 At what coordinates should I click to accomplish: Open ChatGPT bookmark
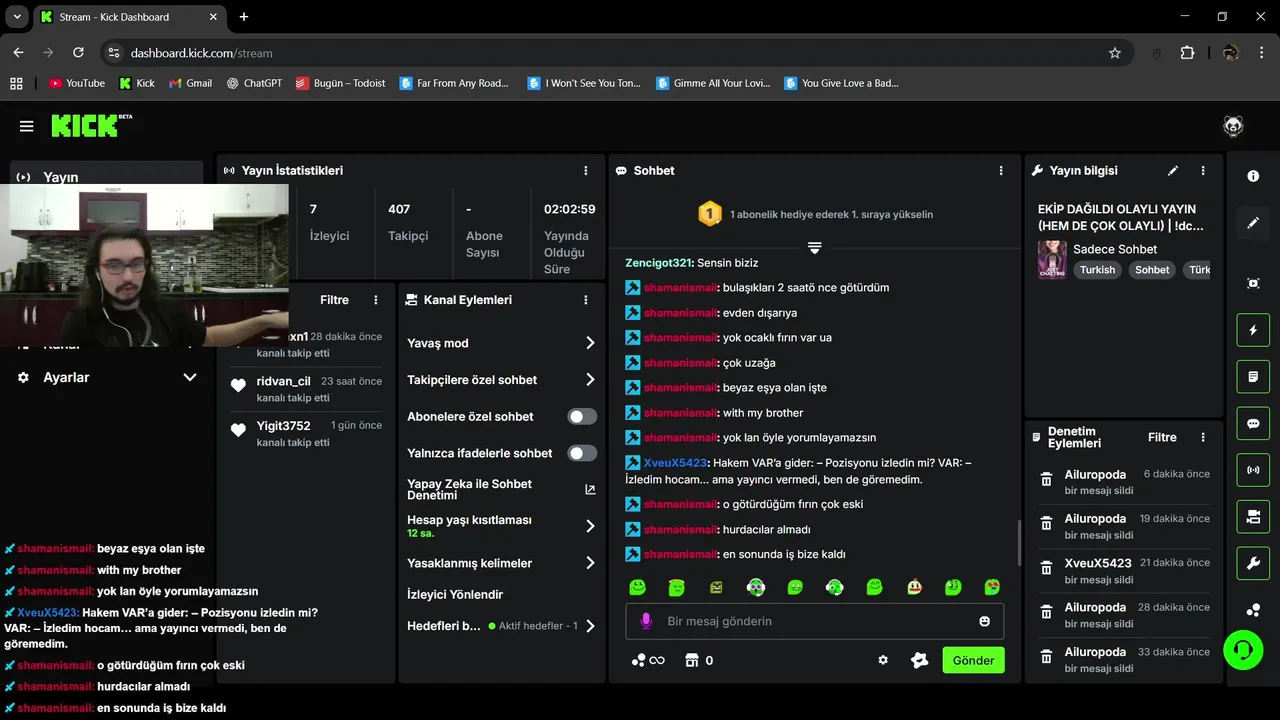click(x=254, y=83)
